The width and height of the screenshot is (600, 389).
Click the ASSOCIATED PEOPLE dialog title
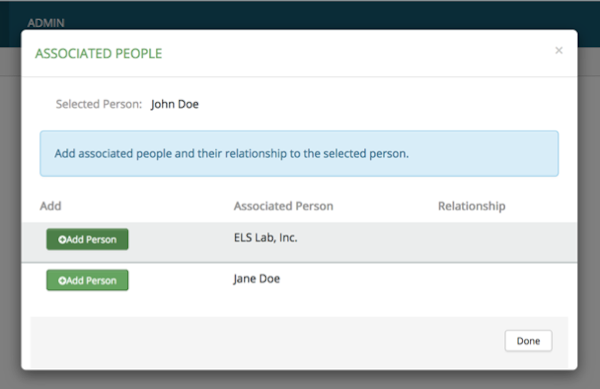tap(99, 54)
